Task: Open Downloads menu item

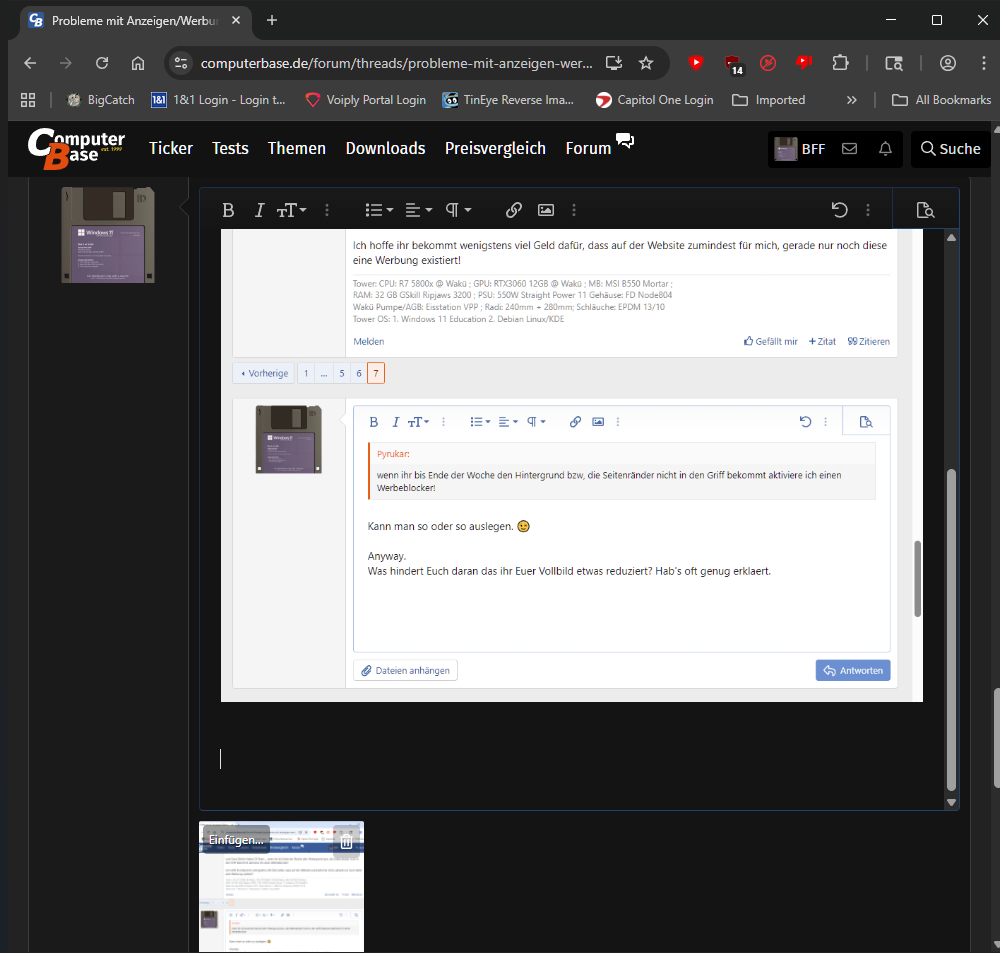Action: (x=385, y=148)
